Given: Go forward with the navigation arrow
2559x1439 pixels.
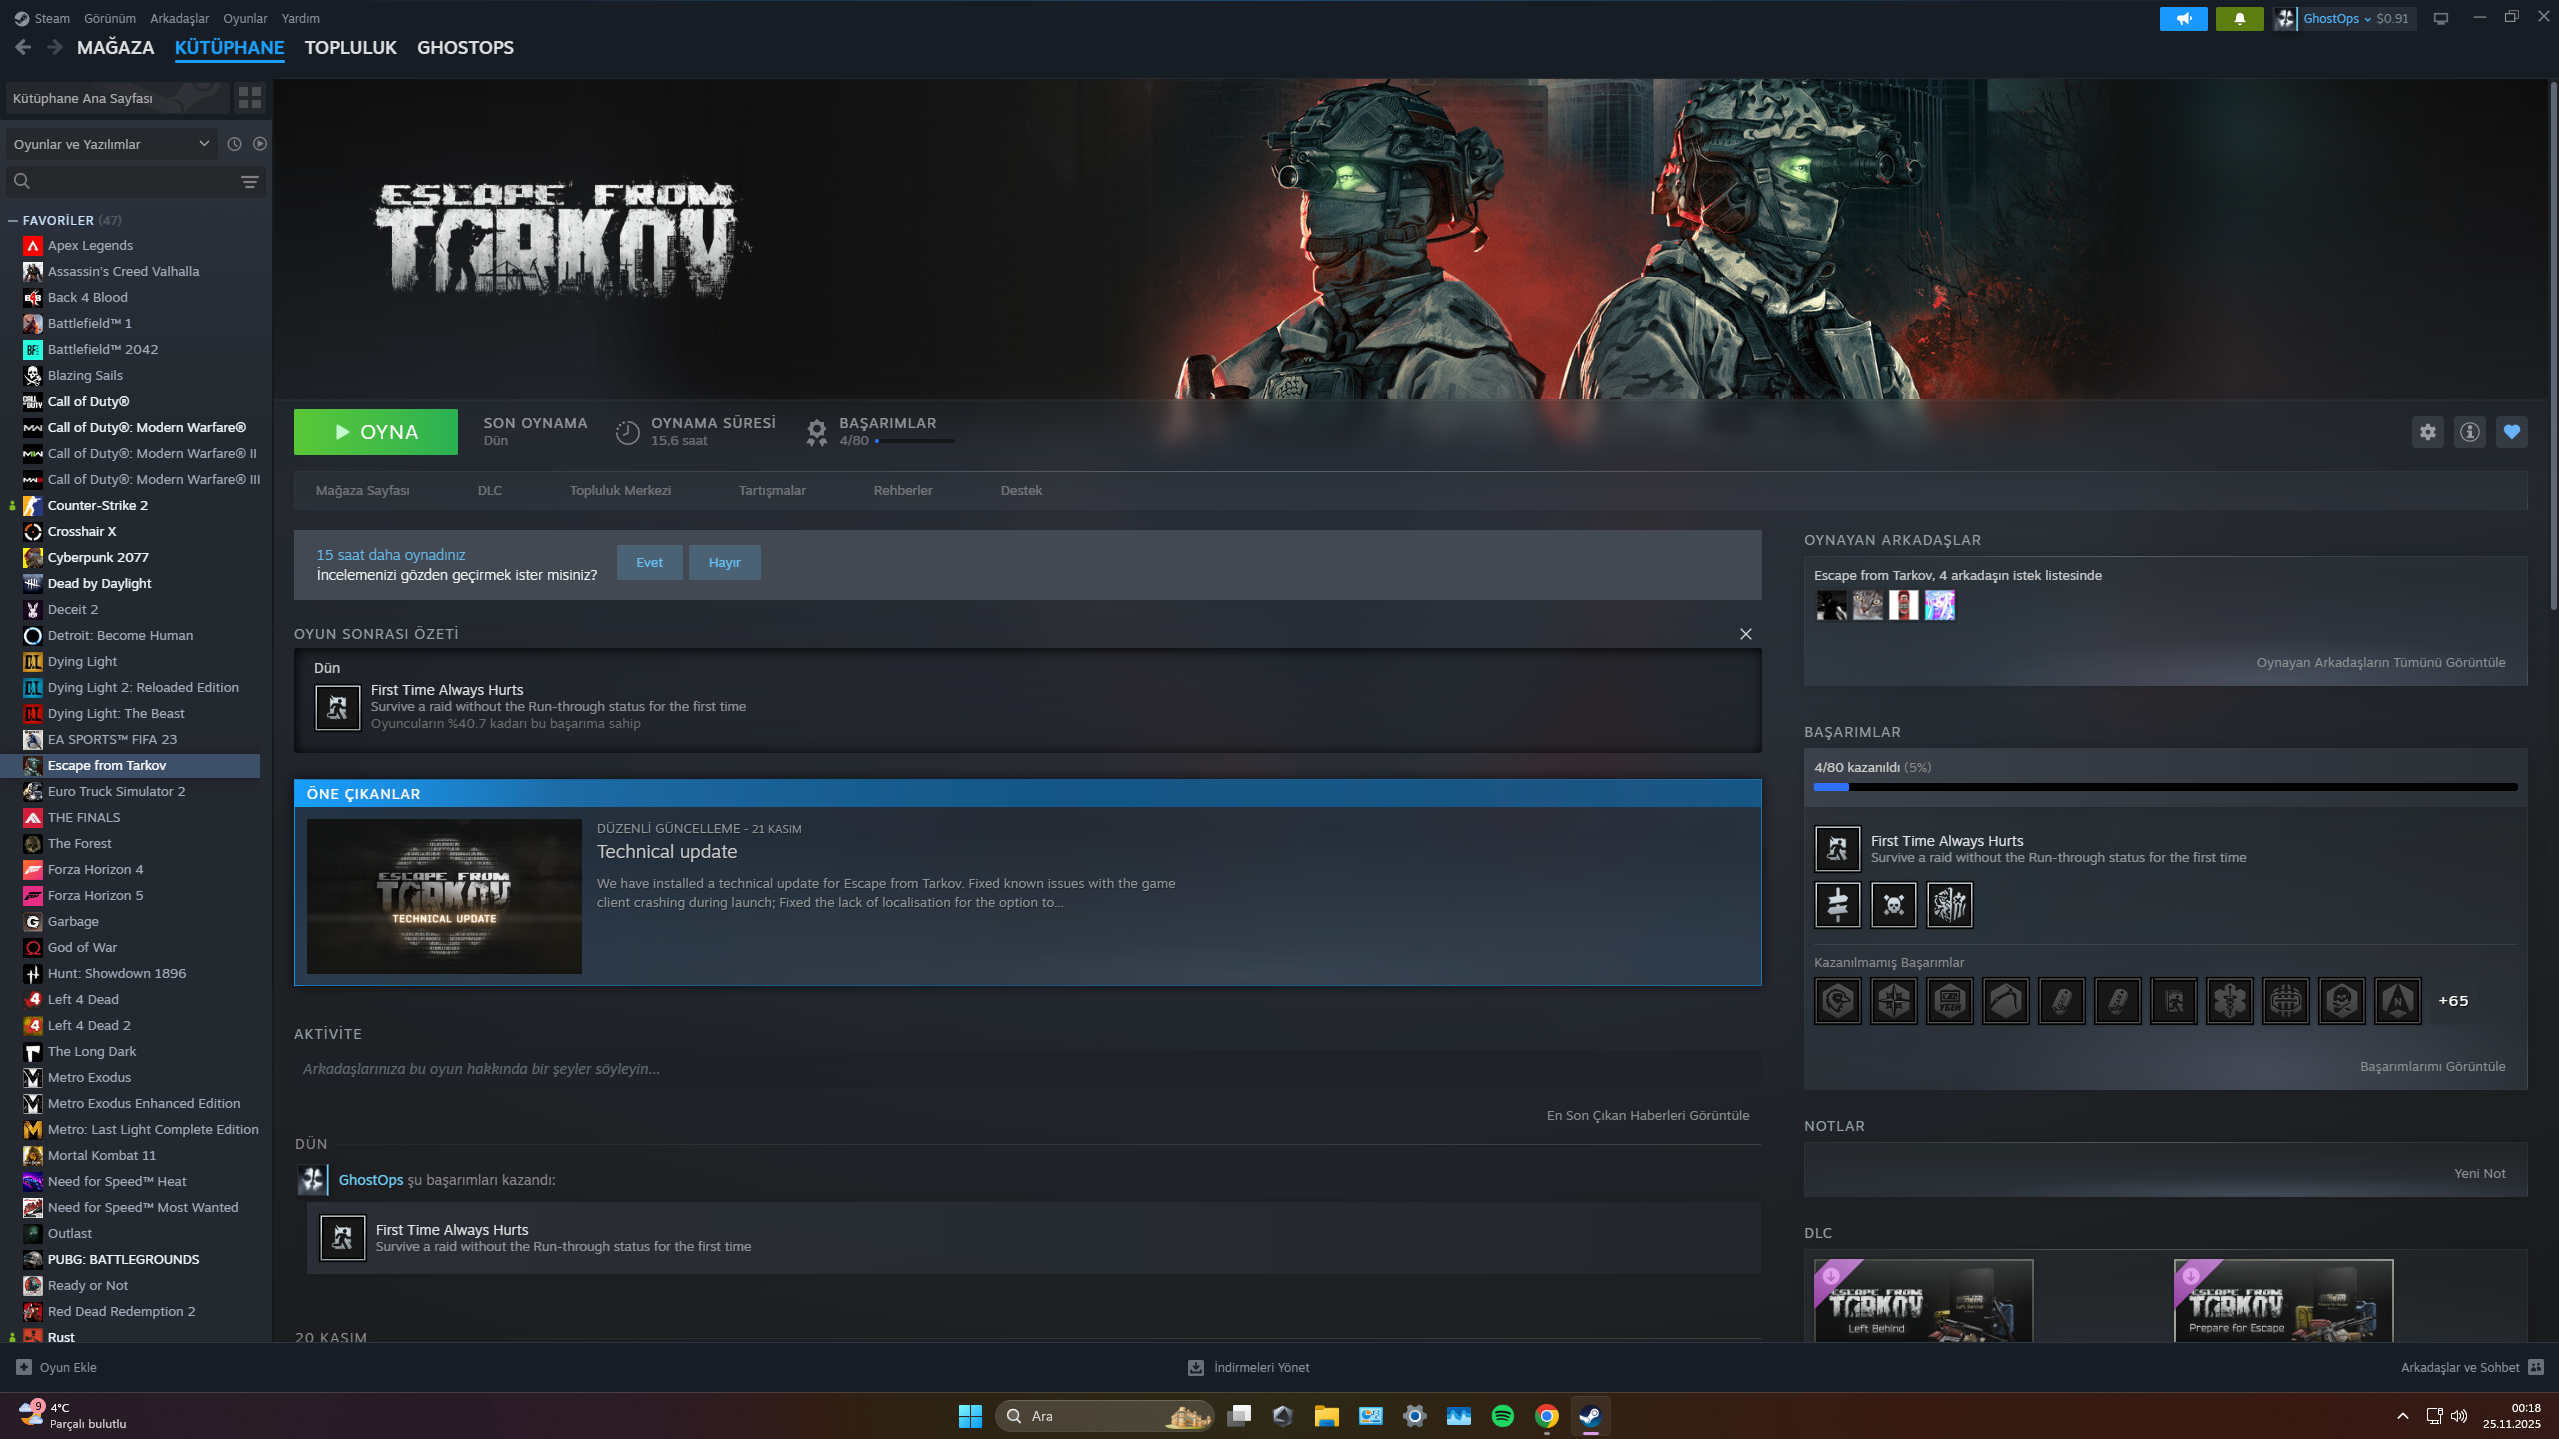Looking at the screenshot, I should [54, 47].
